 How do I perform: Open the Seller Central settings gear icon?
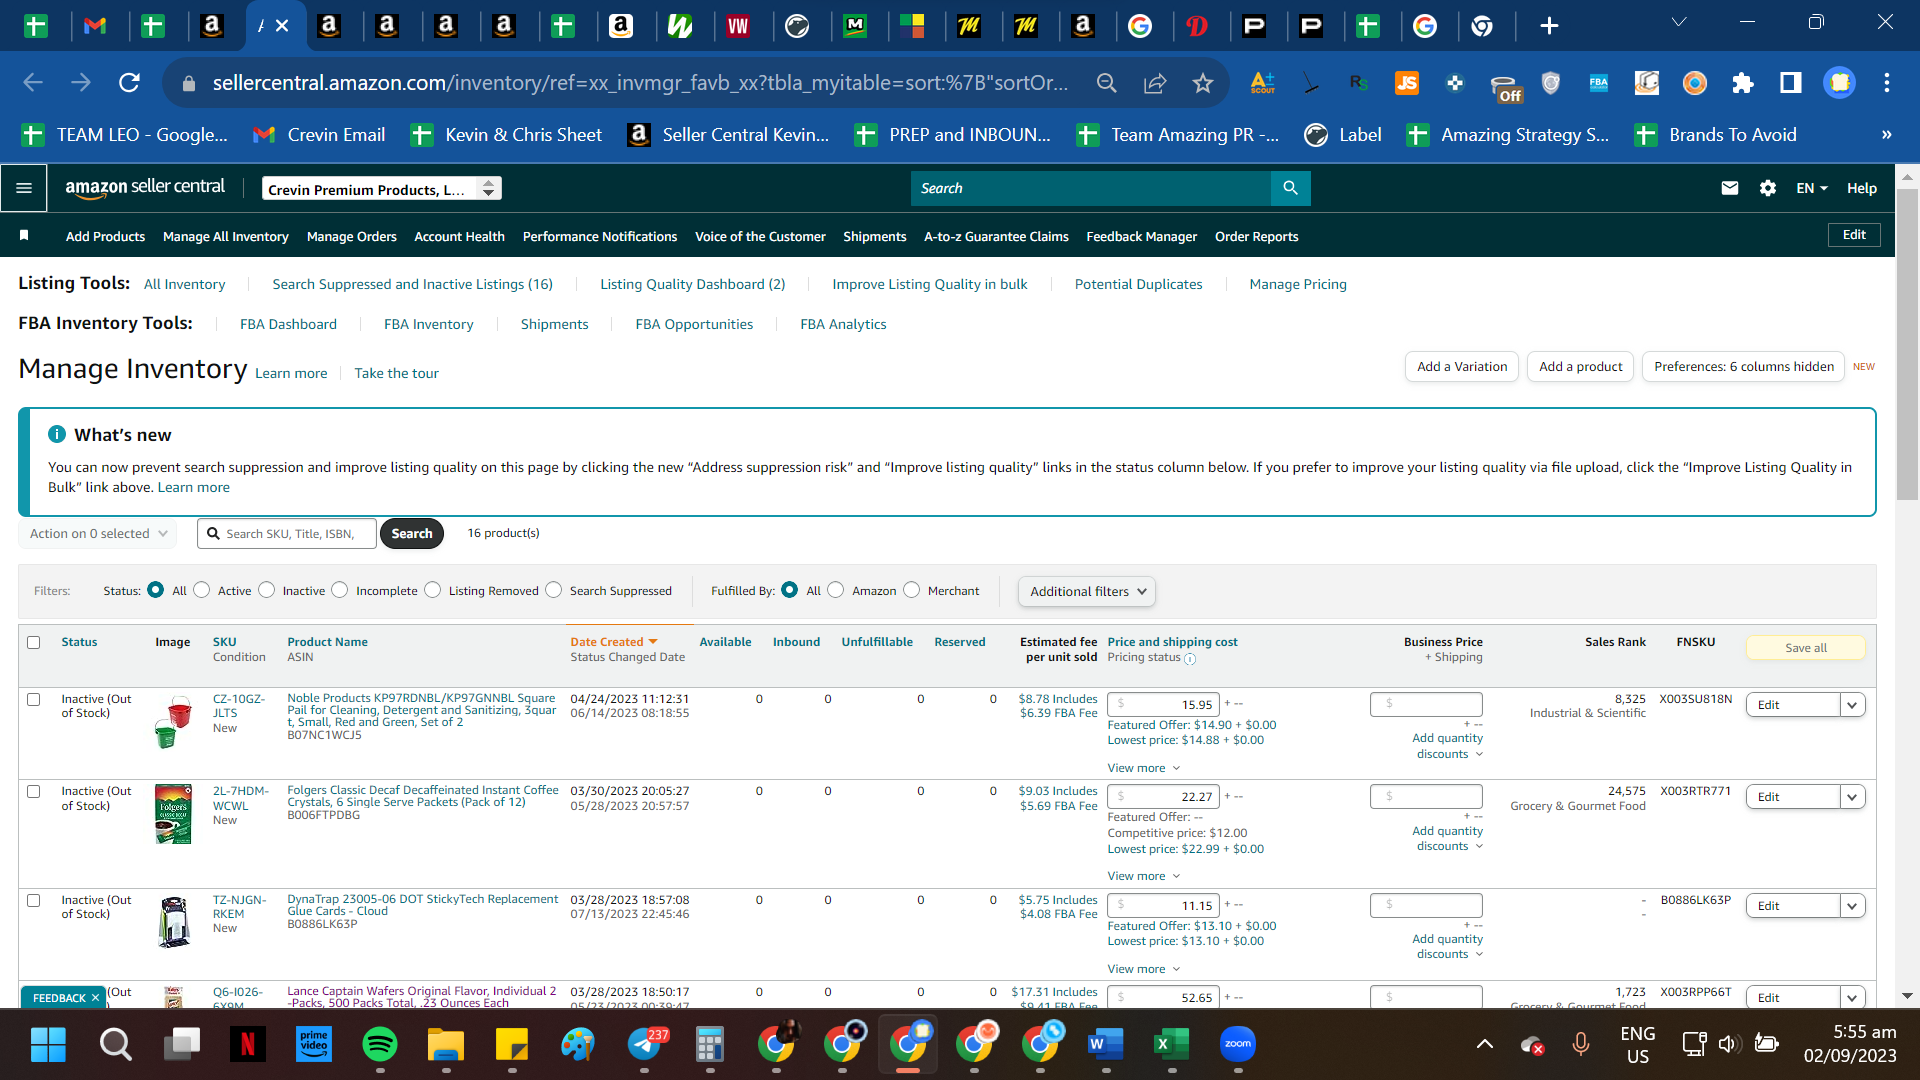click(x=1767, y=188)
